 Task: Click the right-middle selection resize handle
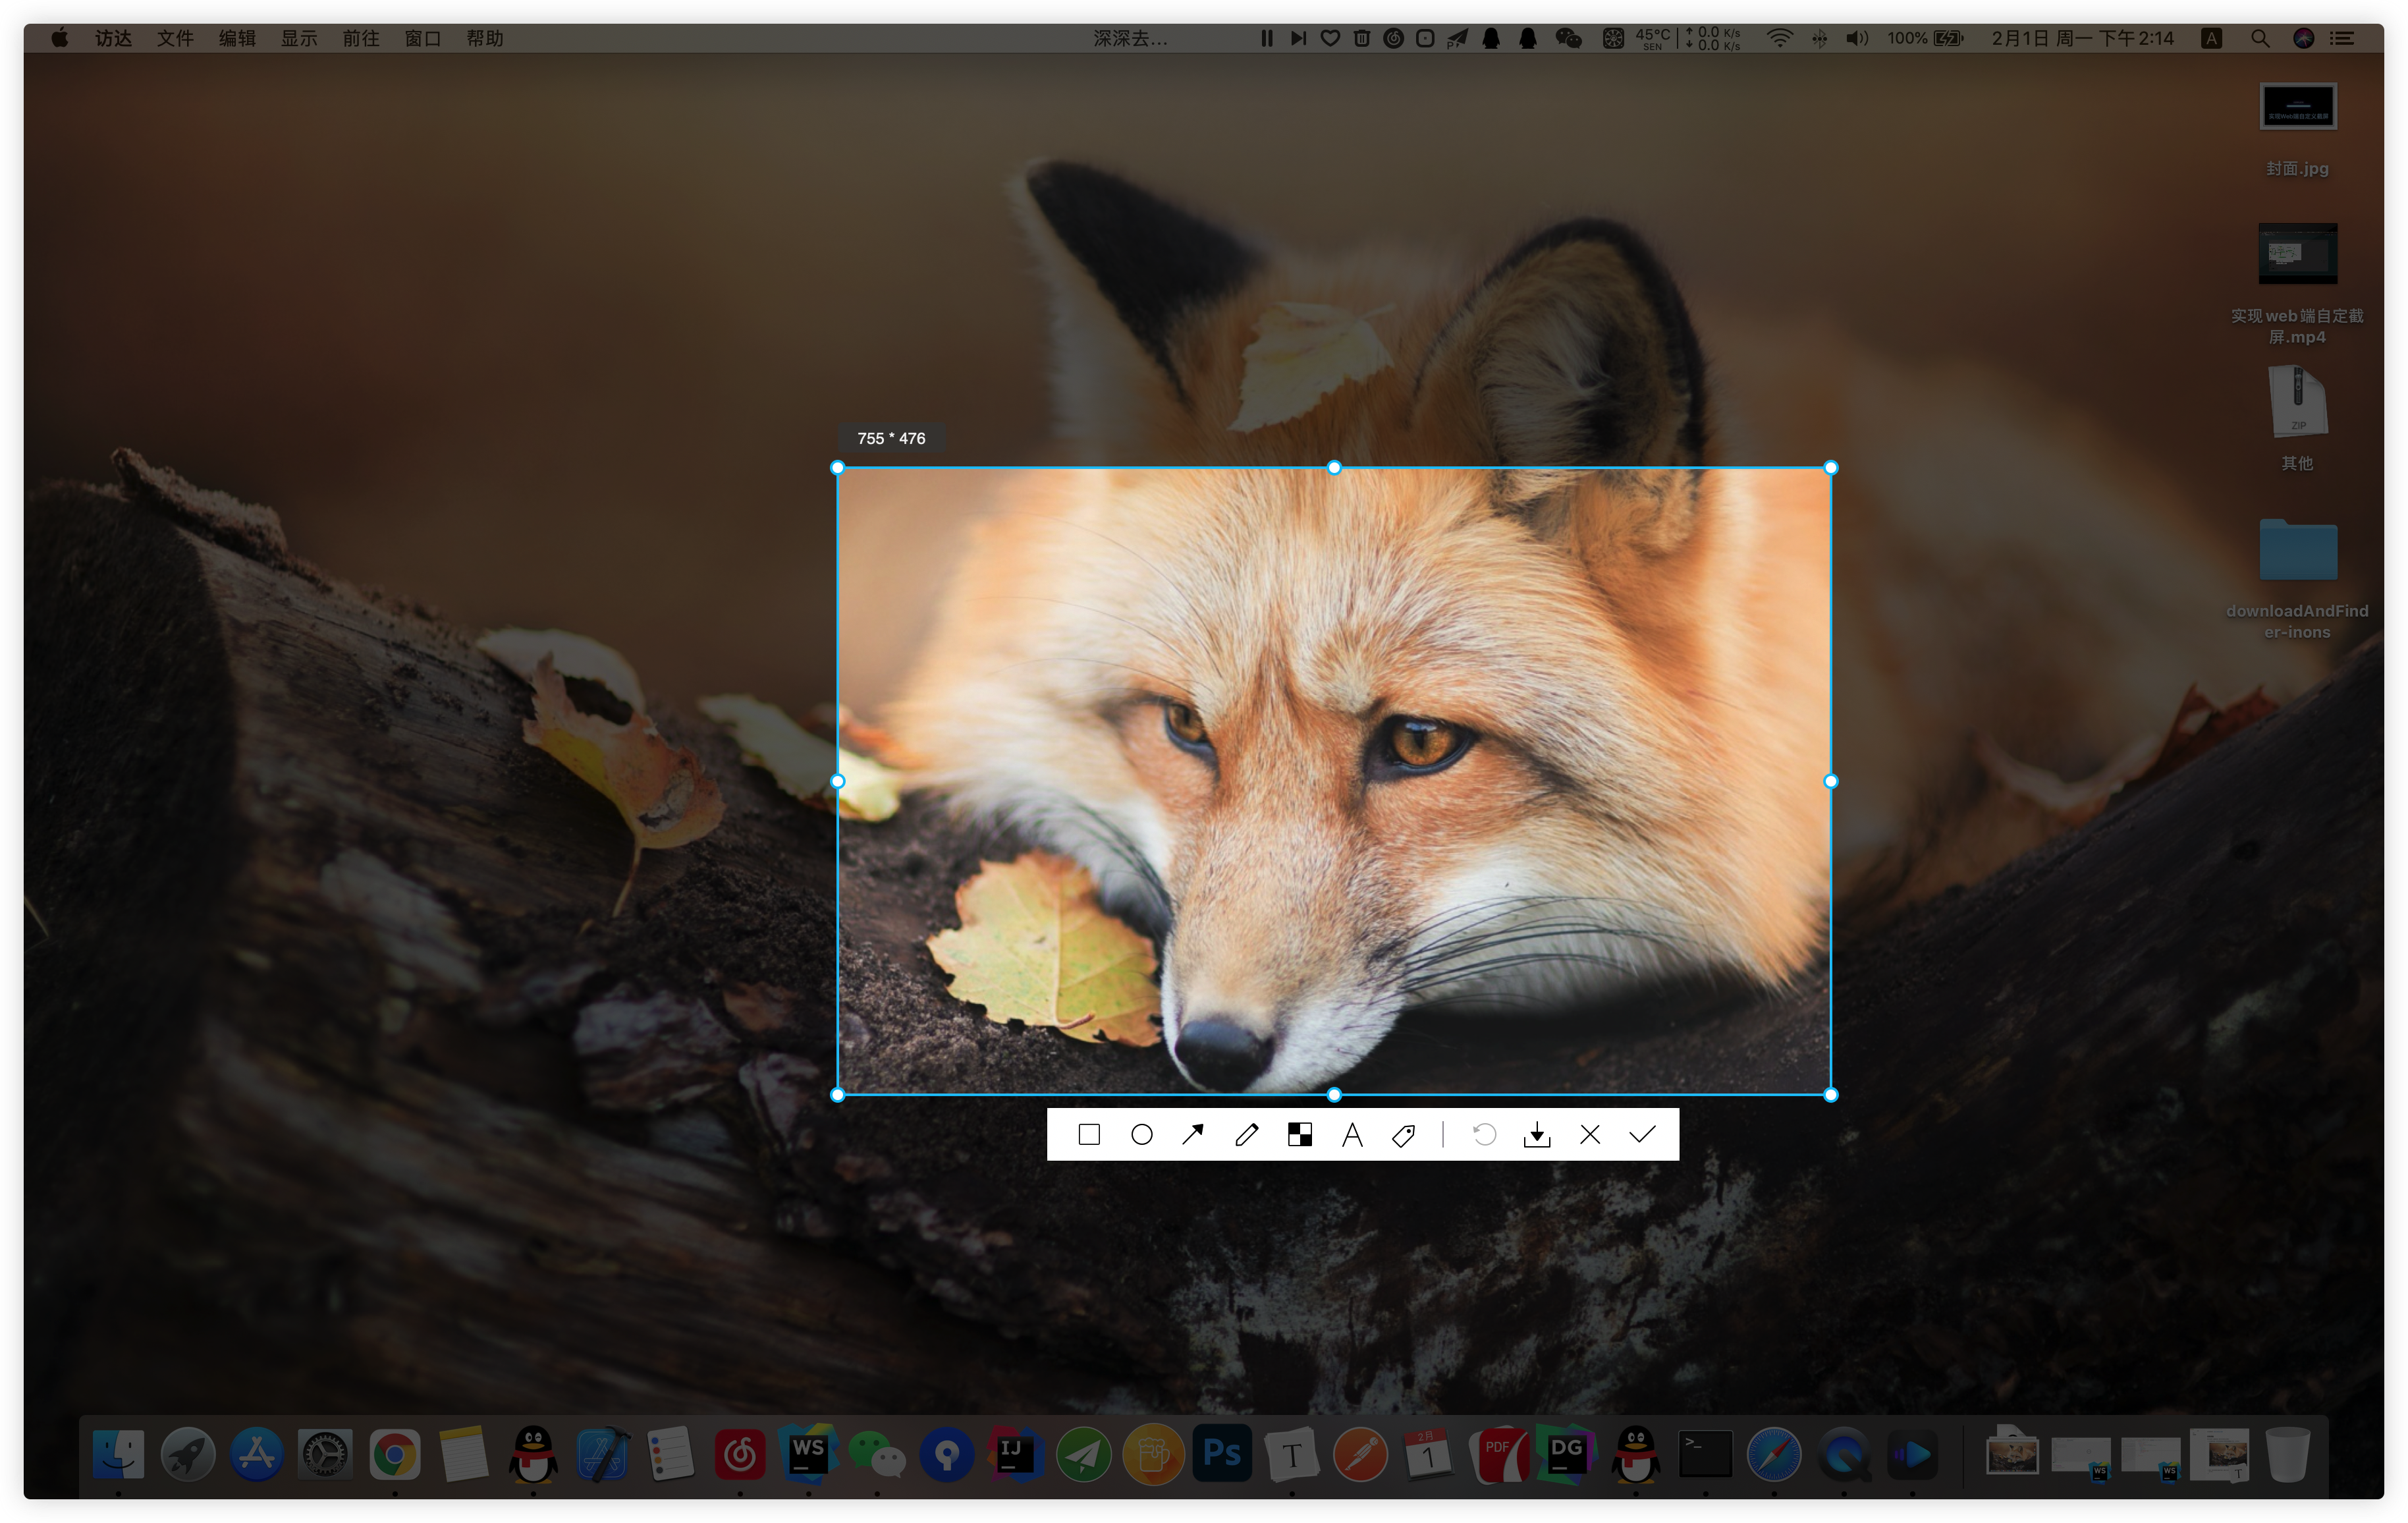1831,781
